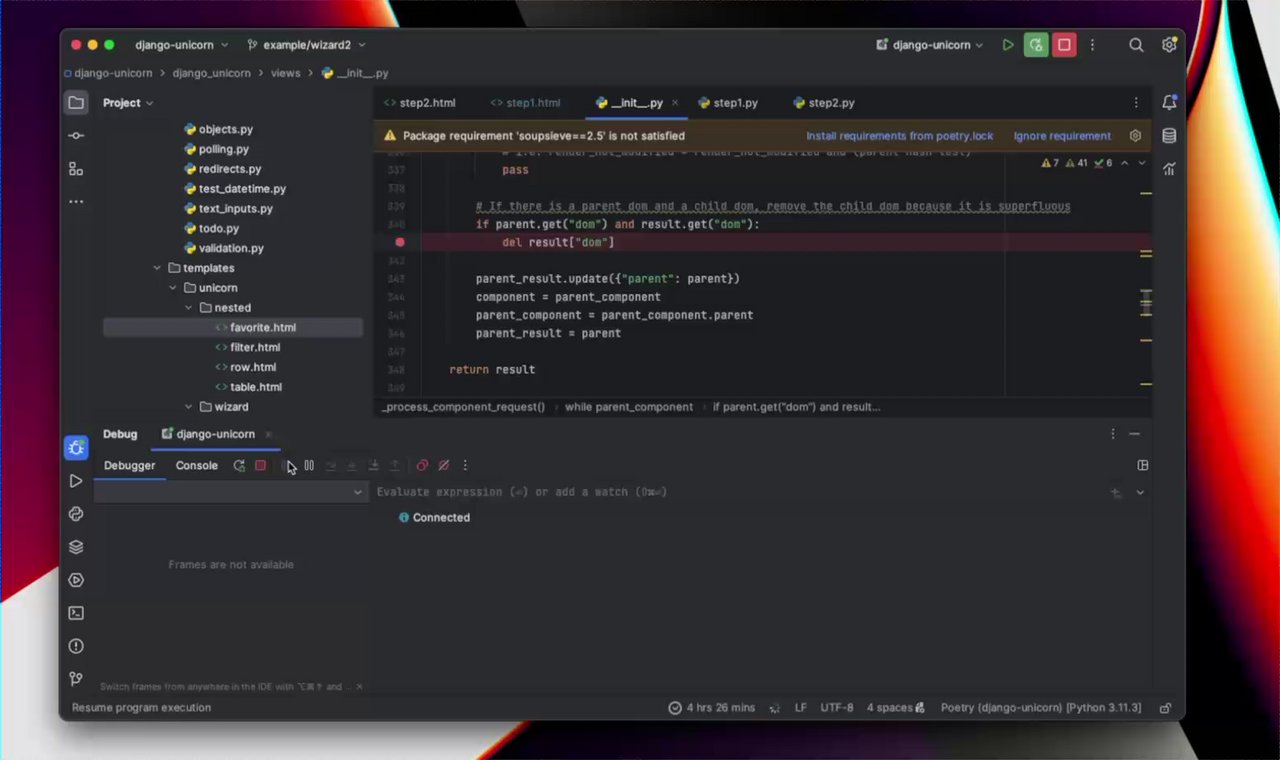Open the Services layers tool window
1280x760 pixels.
pos(76,547)
